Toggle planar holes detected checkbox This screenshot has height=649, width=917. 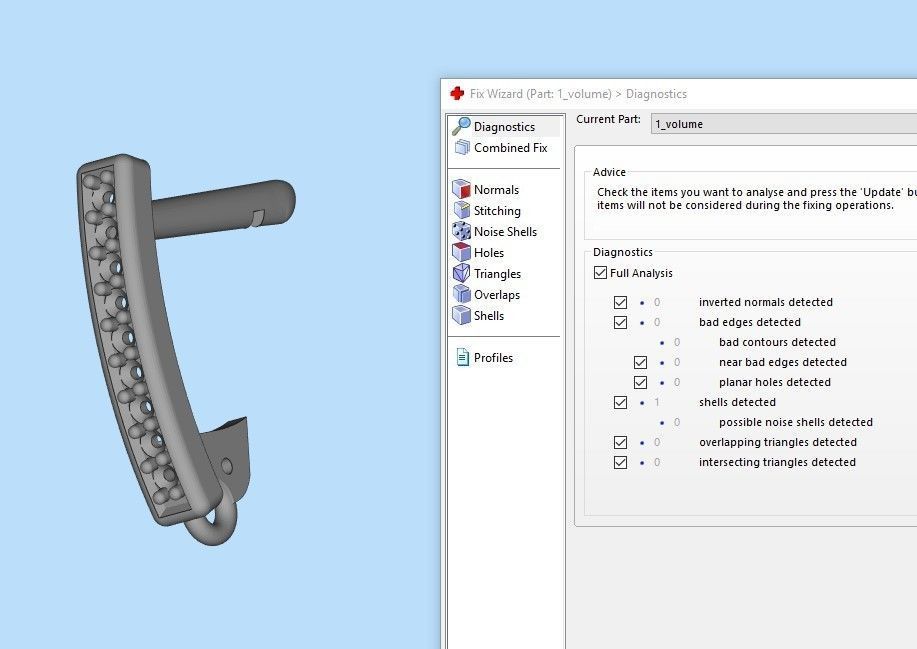click(640, 382)
